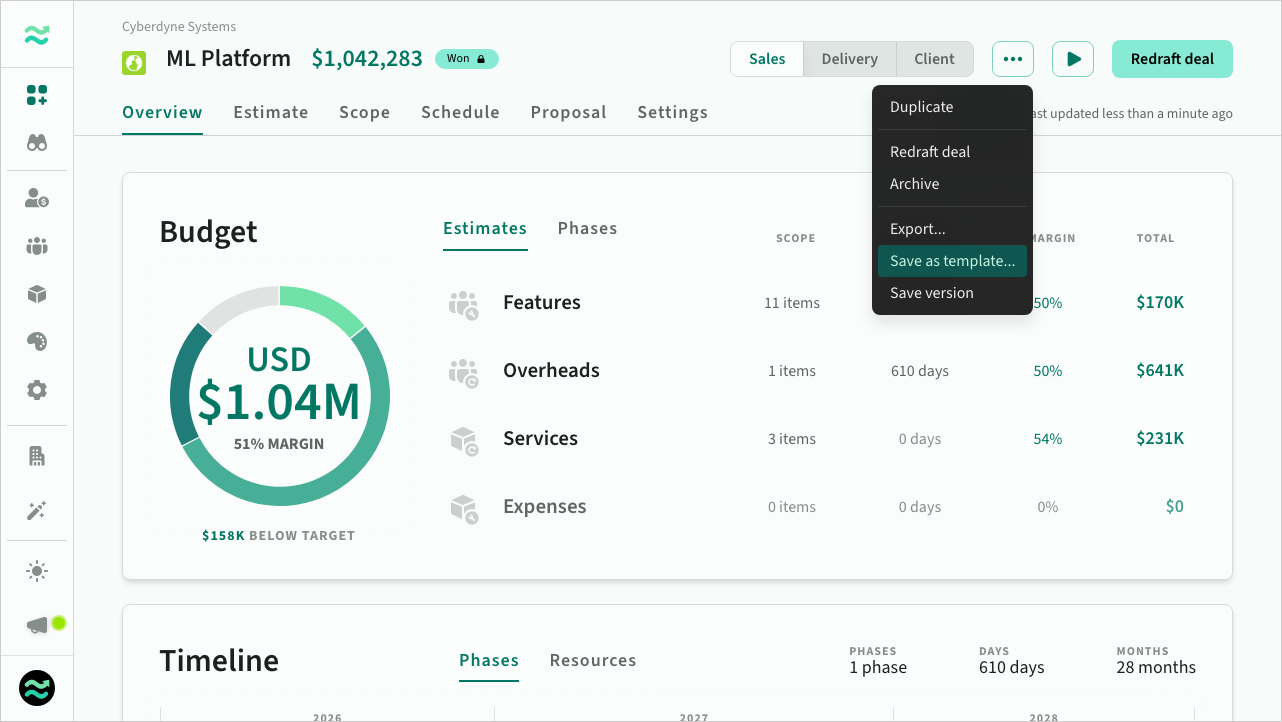The image size is (1282, 722).
Task: Click the magic wand icon in sidebar
Action: pyautogui.click(x=37, y=511)
